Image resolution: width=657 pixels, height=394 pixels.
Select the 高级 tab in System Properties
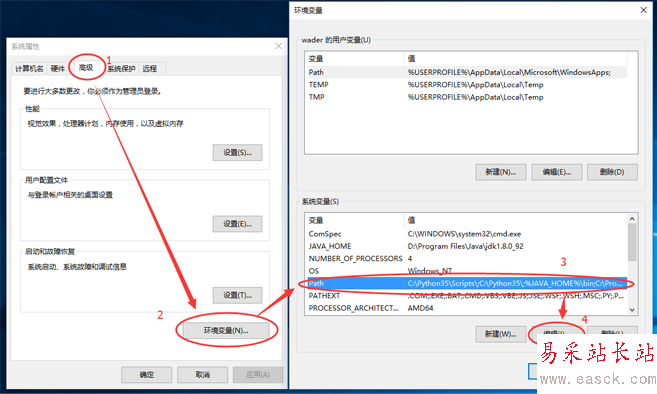tap(86, 67)
